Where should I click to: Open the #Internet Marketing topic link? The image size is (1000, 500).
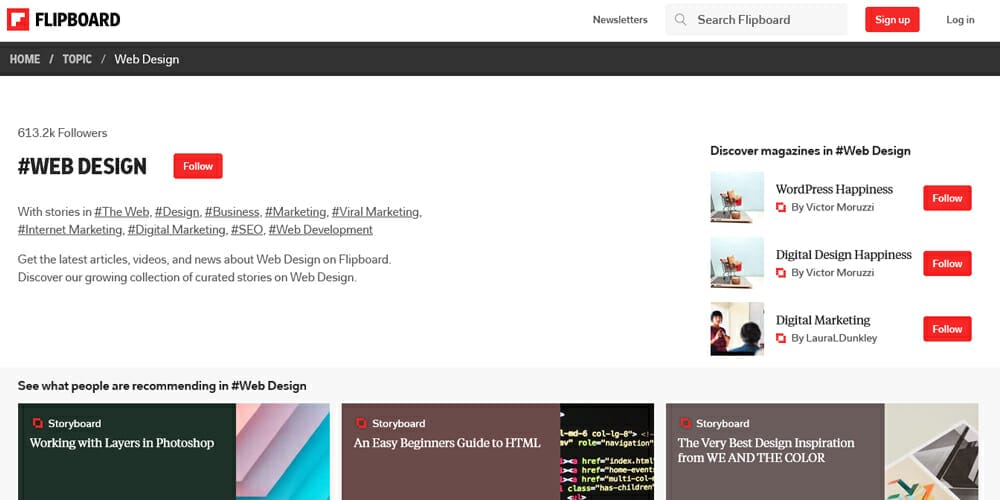tap(70, 230)
